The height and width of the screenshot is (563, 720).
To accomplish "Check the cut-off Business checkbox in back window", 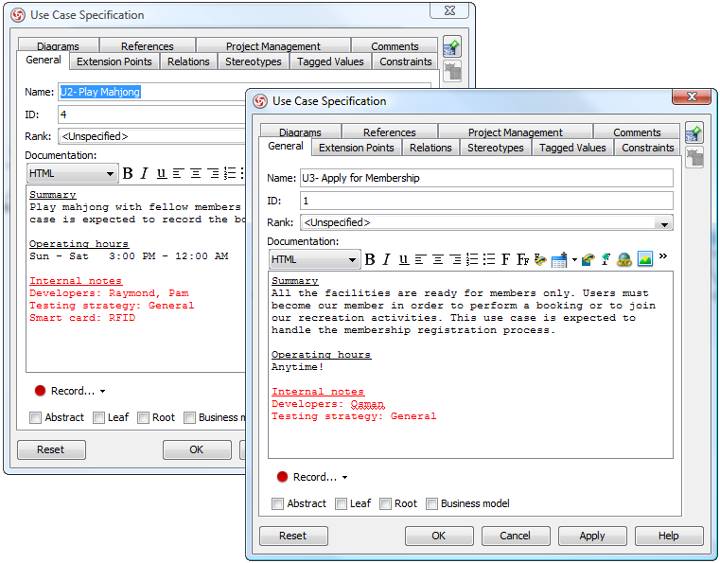I will (x=189, y=418).
